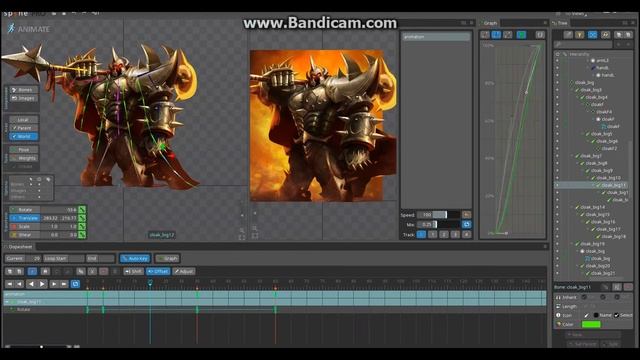Viewport: 640px width, 360px height.
Task: Step to next keyframe
Action: coord(54,284)
